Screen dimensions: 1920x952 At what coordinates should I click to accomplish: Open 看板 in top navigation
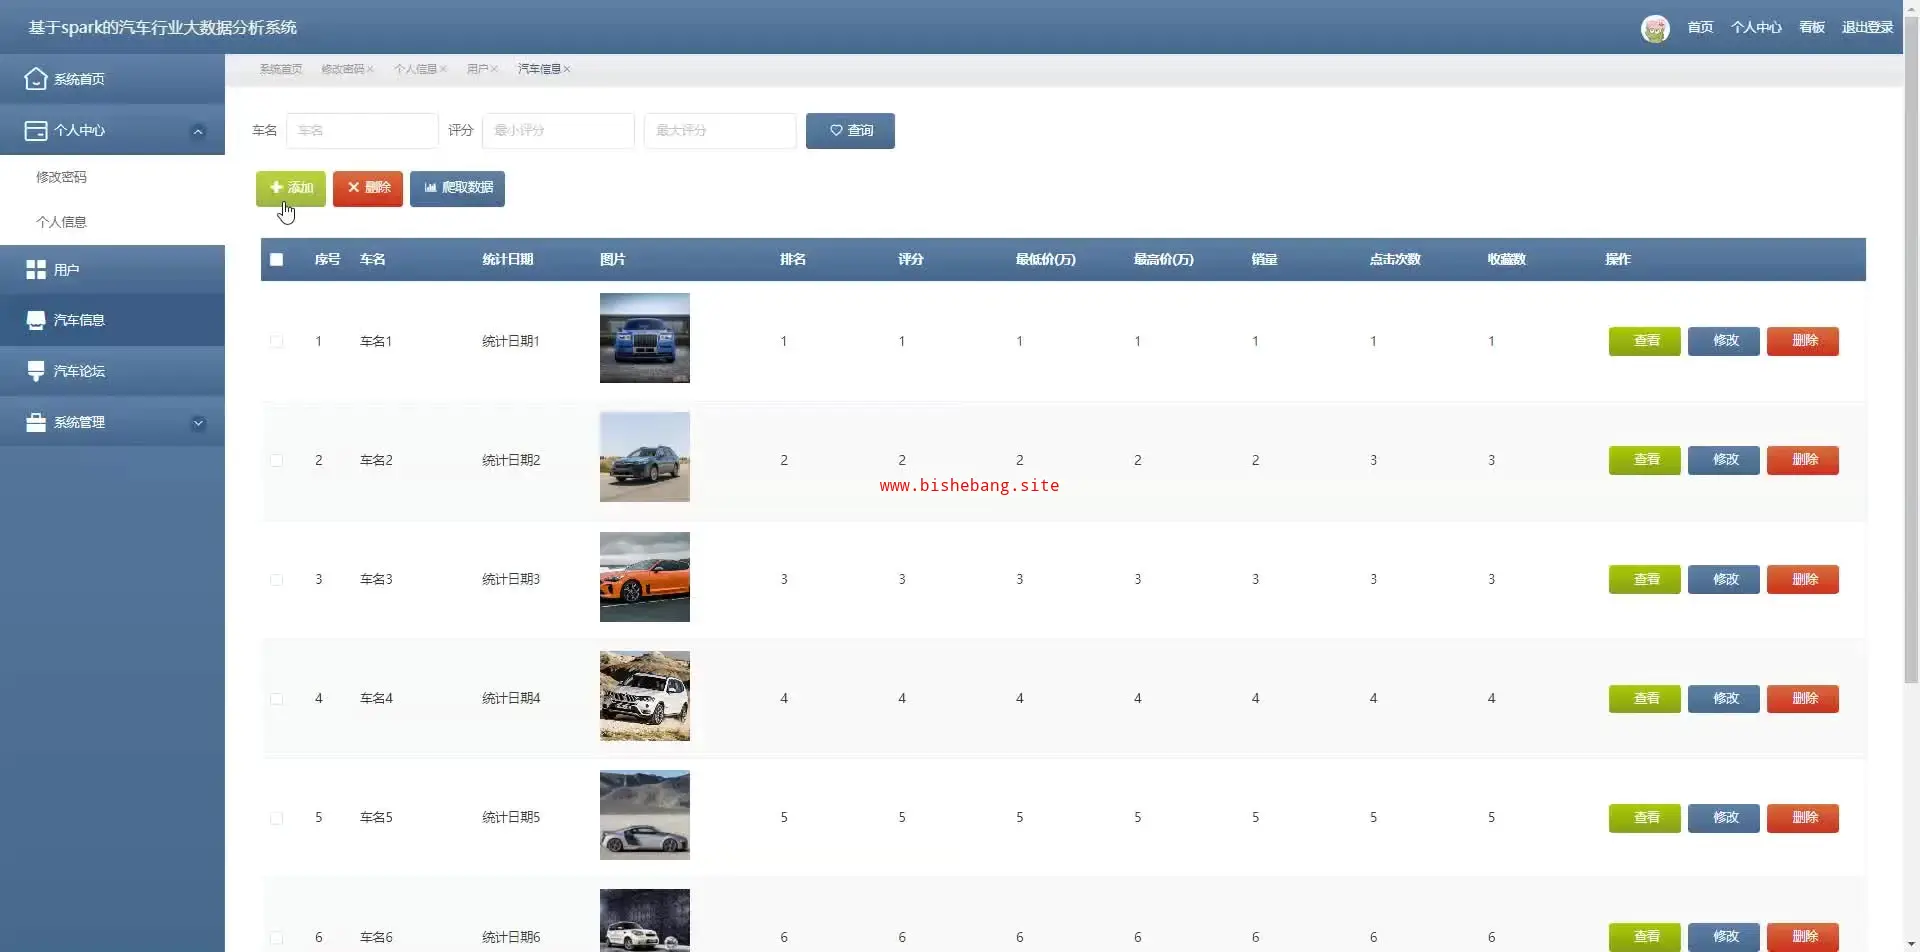tap(1811, 28)
